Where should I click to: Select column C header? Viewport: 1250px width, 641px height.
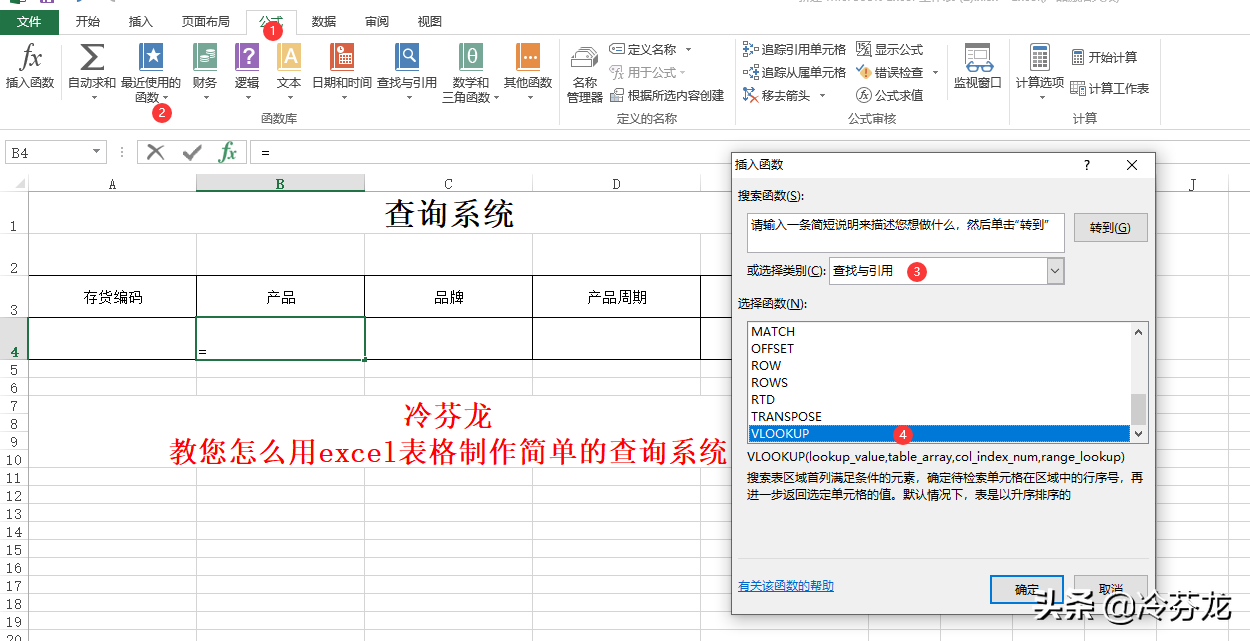(x=448, y=183)
